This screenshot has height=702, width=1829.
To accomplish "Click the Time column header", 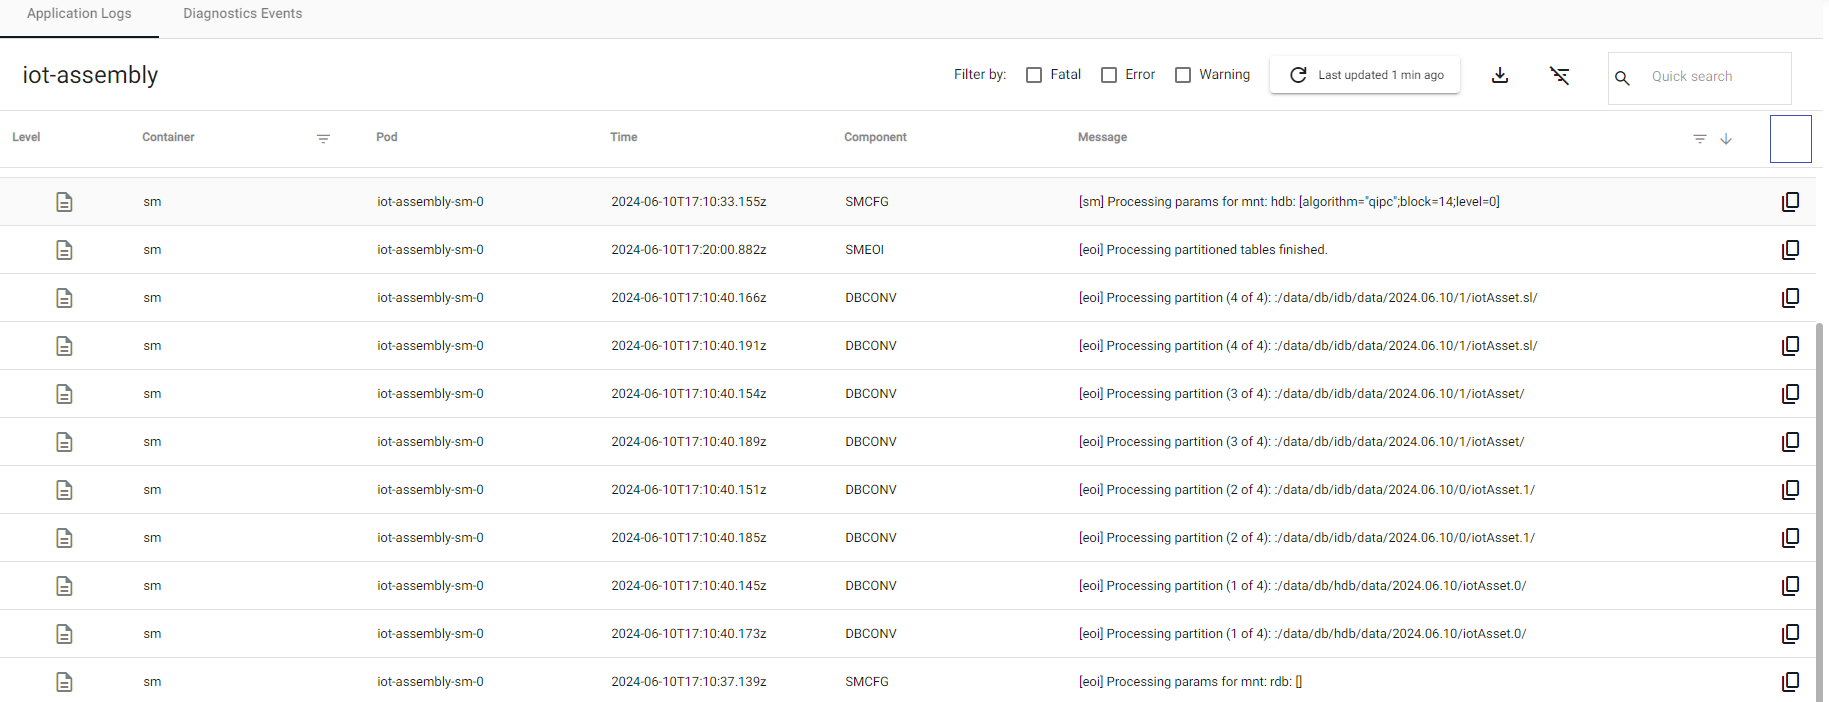I will [623, 137].
